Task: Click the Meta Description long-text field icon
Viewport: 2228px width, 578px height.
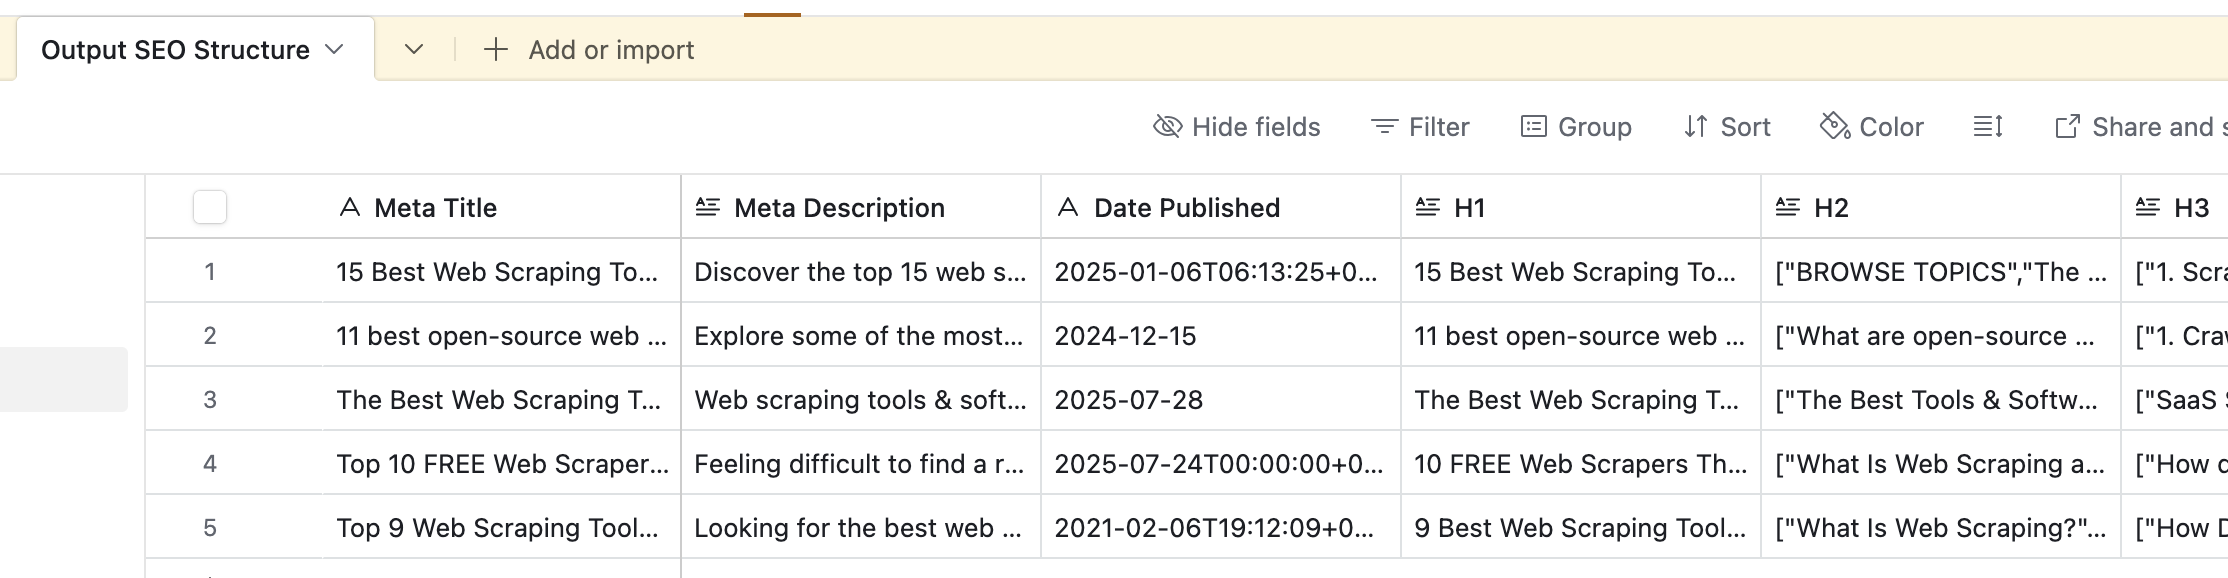Action: coord(708,208)
